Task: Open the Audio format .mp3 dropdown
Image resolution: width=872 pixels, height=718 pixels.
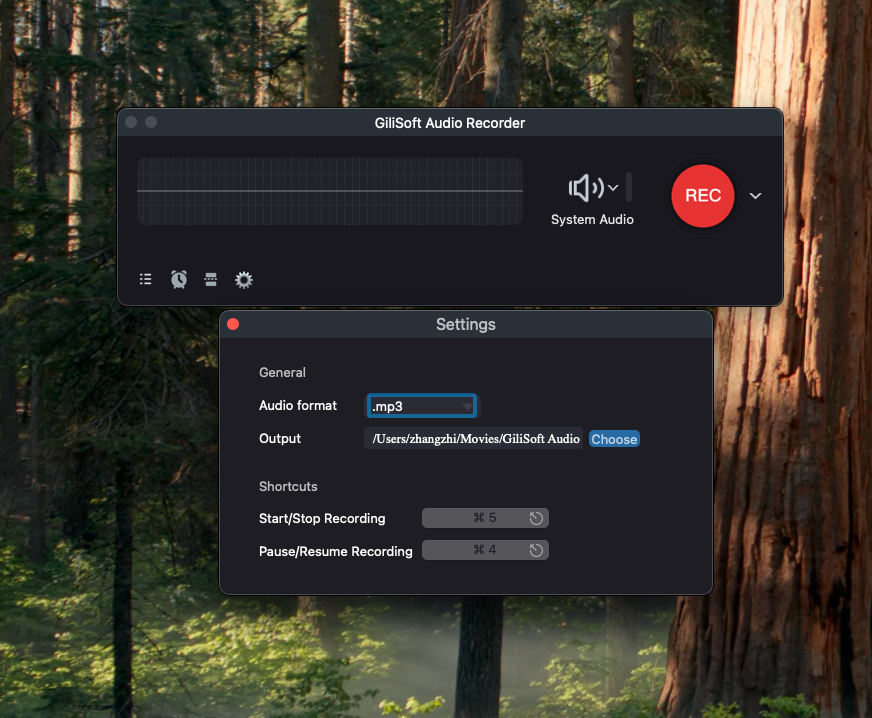Action: pyautogui.click(x=422, y=406)
